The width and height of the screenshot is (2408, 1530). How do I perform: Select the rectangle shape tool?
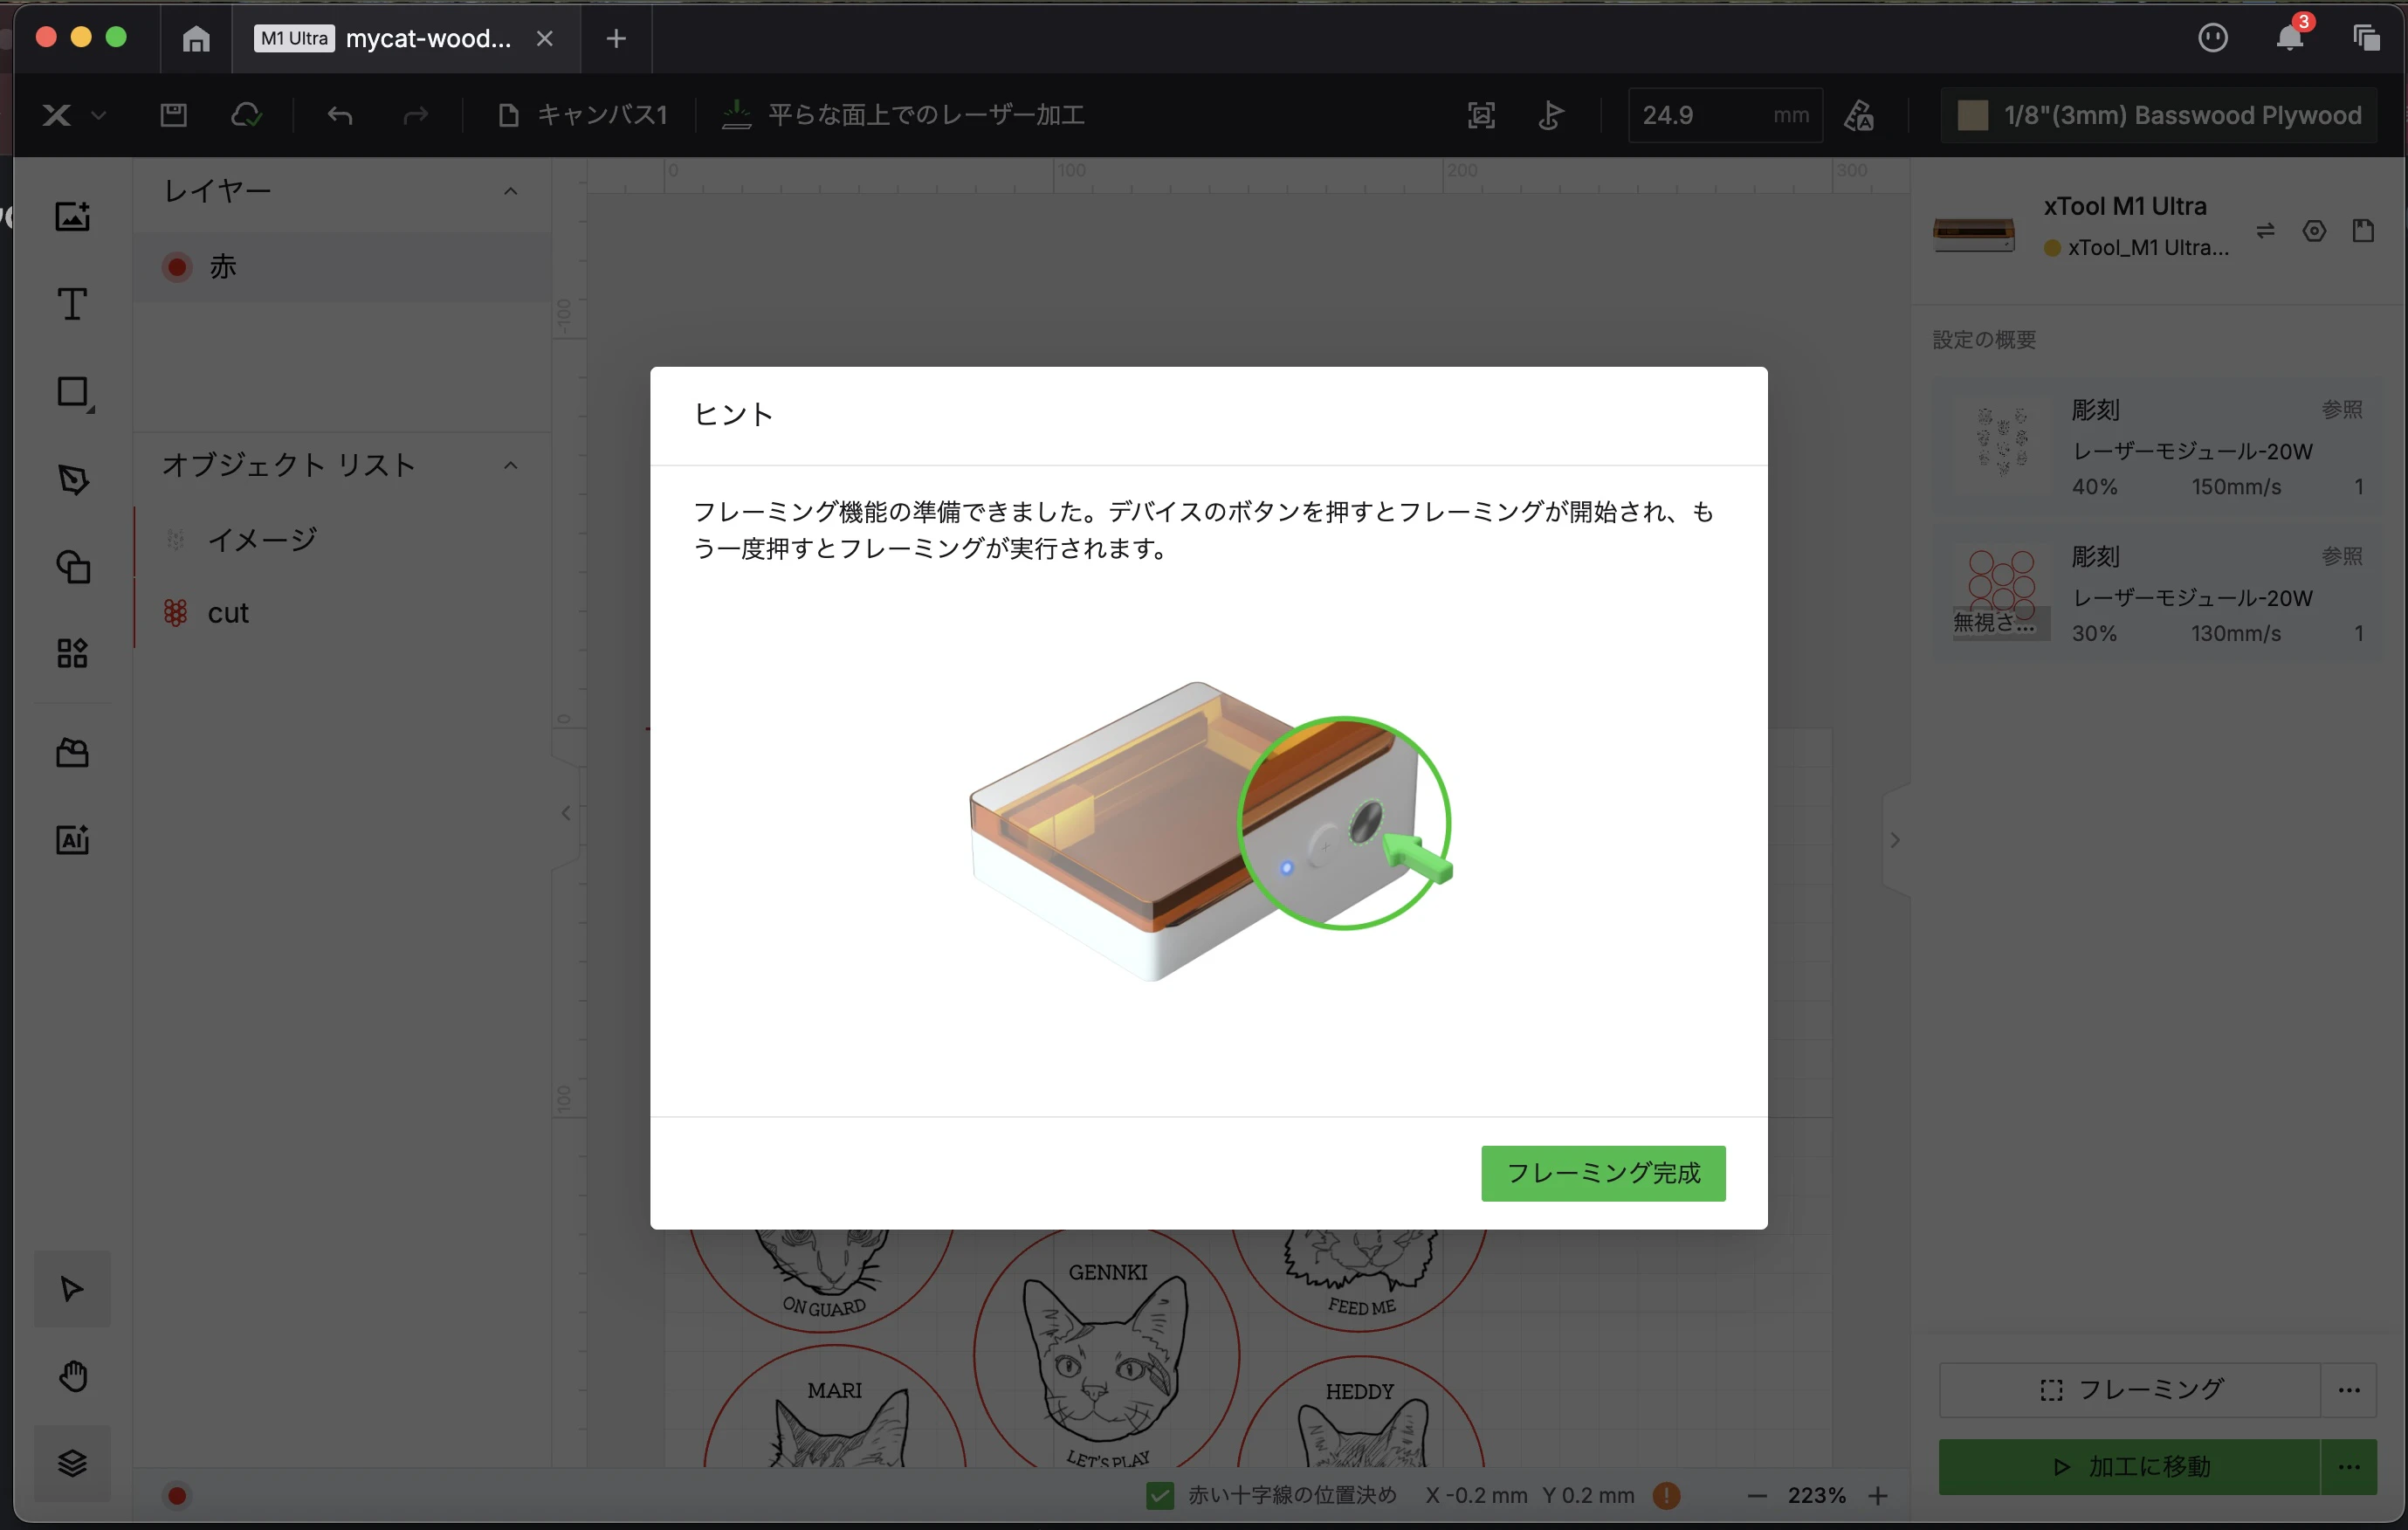click(x=74, y=392)
